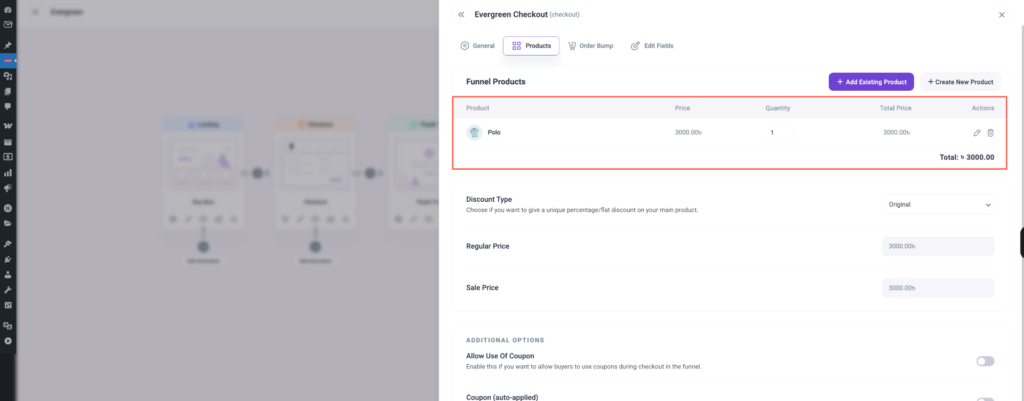The height and width of the screenshot is (401, 1024).
Task: Open the Discount Type dropdown
Action: 938,204
